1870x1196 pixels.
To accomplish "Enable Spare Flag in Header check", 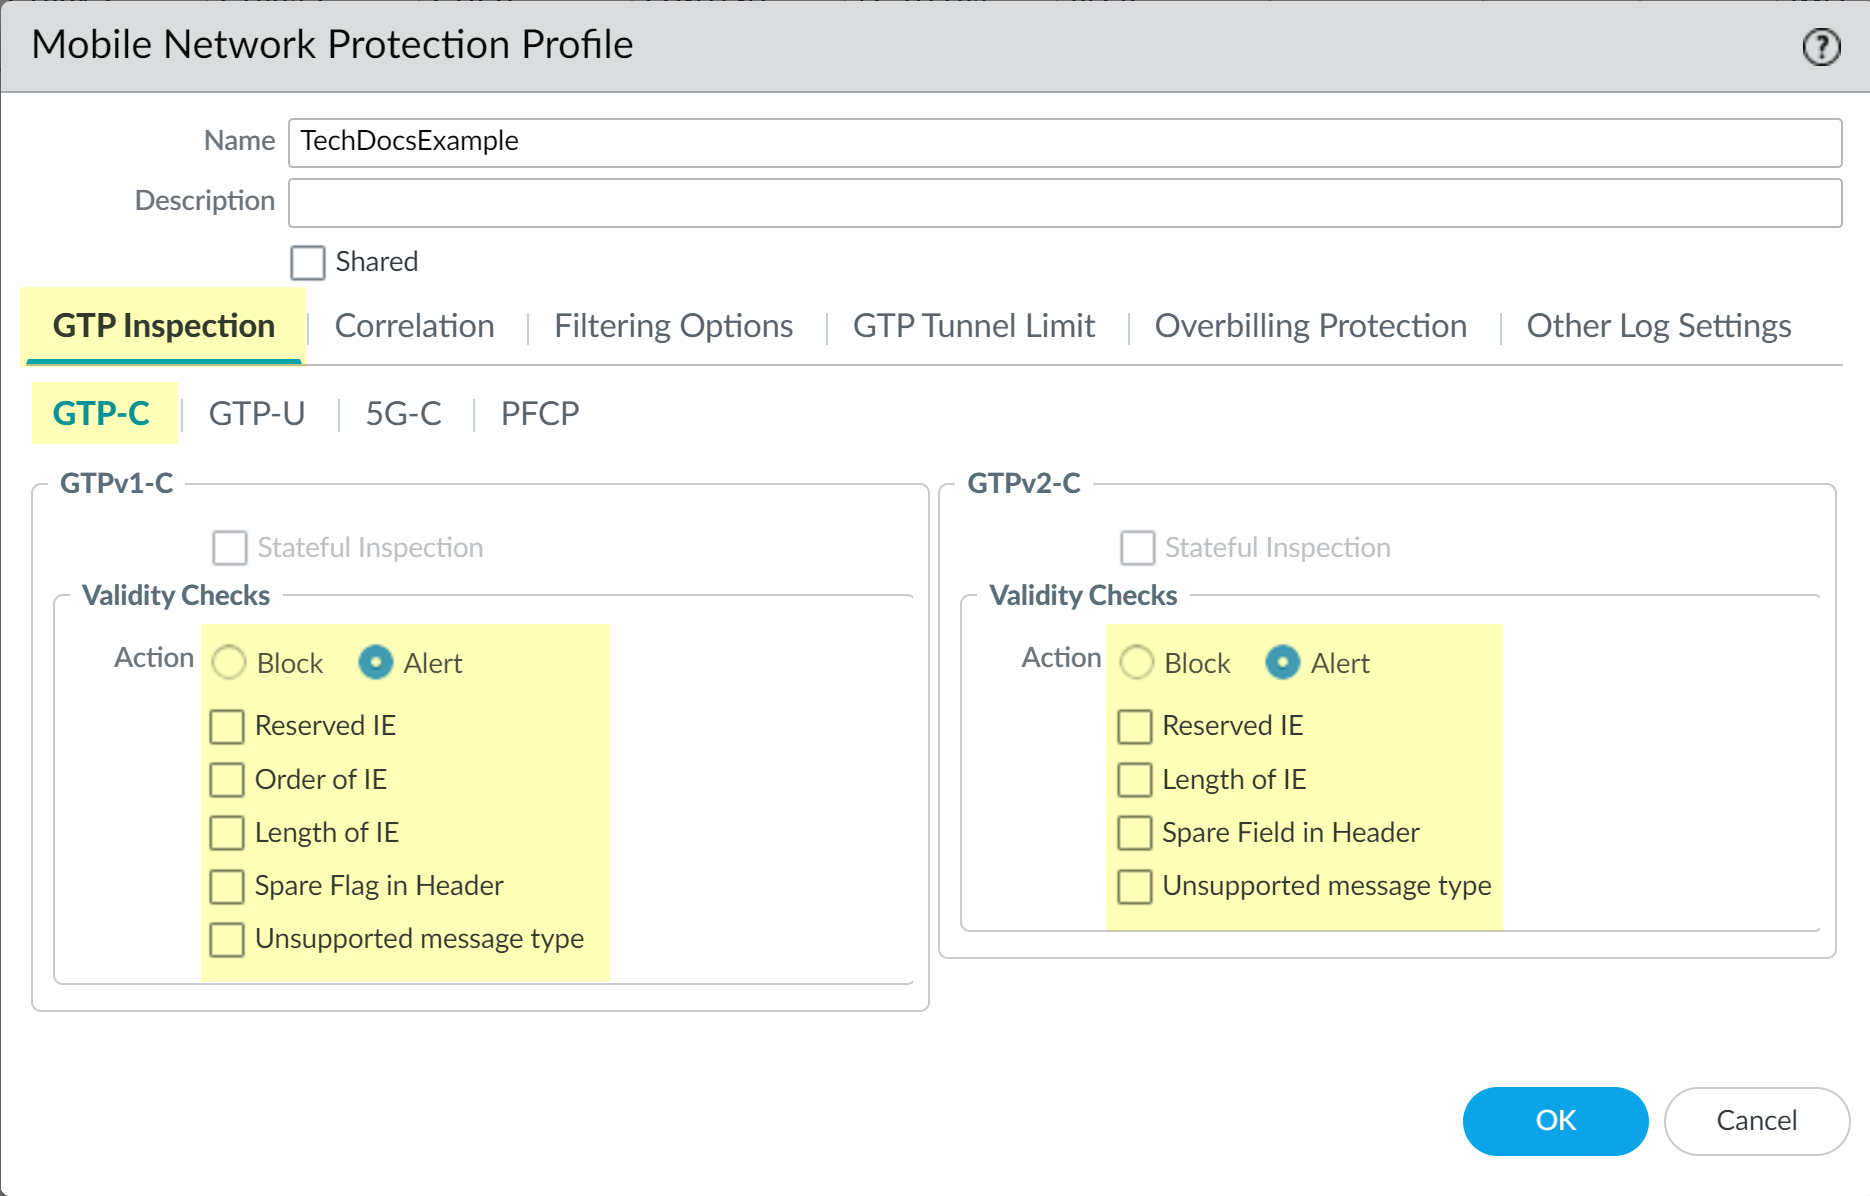I will click(x=227, y=886).
